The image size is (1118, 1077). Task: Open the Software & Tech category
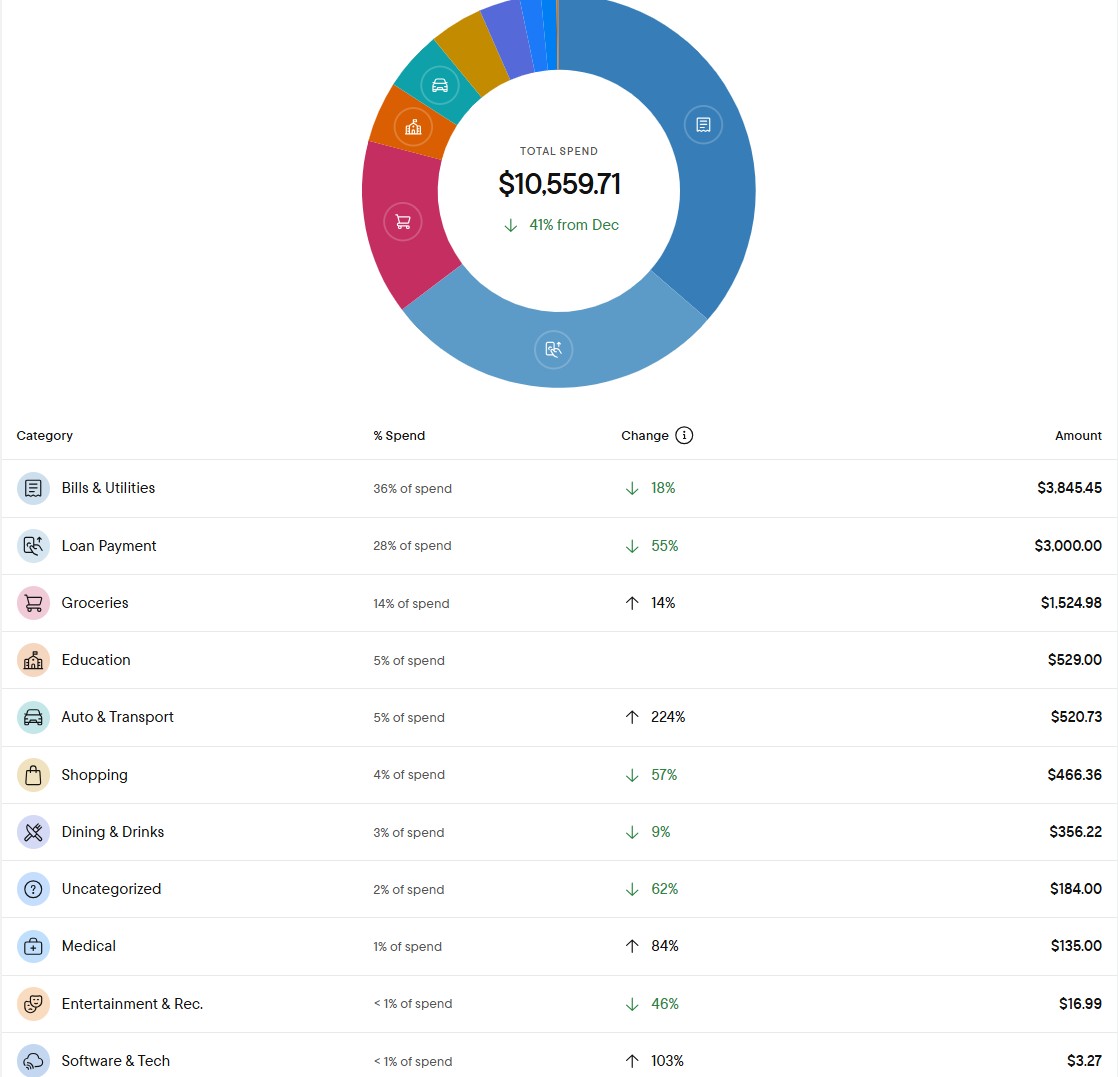(x=559, y=1056)
